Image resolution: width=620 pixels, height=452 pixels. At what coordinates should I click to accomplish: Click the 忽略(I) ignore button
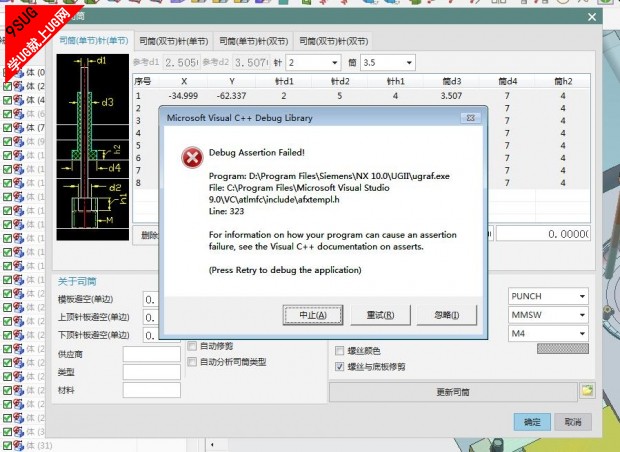447,315
